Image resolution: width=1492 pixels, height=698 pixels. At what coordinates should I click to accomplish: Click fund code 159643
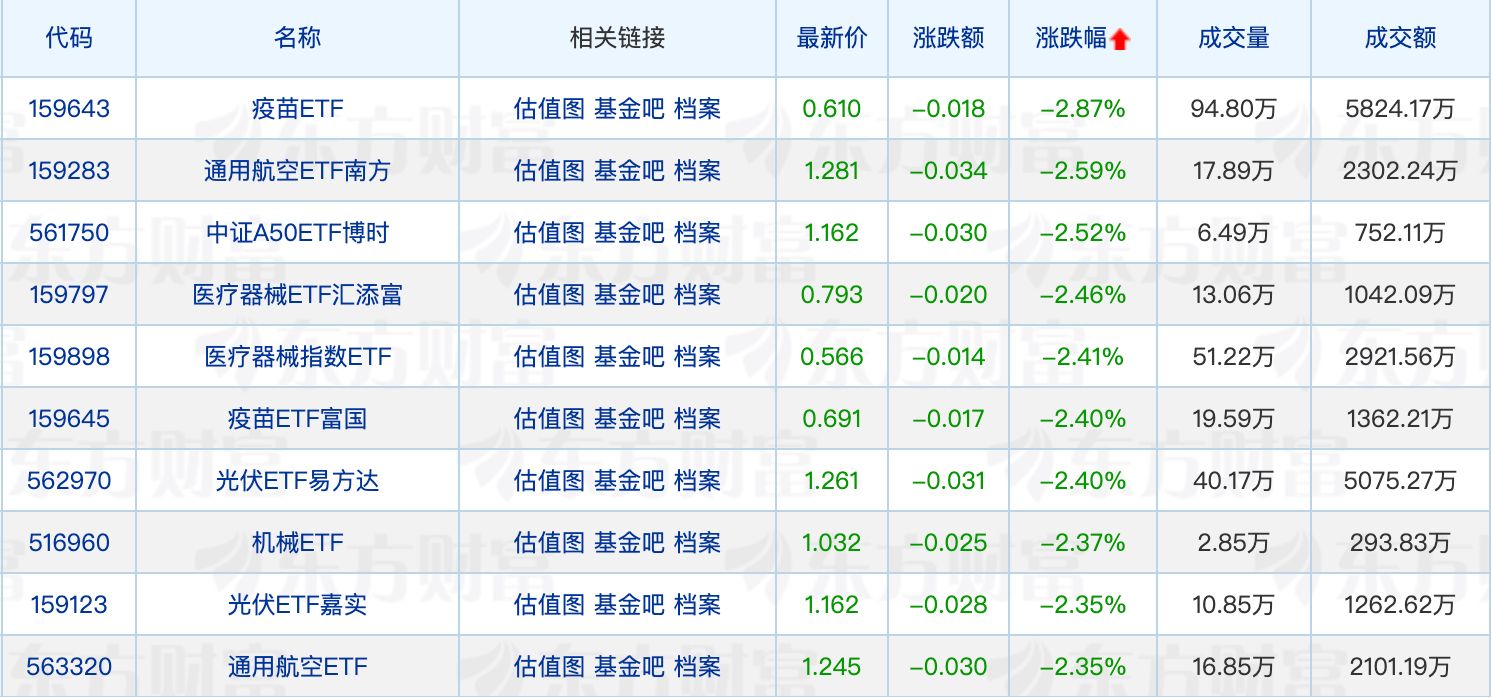(69, 109)
